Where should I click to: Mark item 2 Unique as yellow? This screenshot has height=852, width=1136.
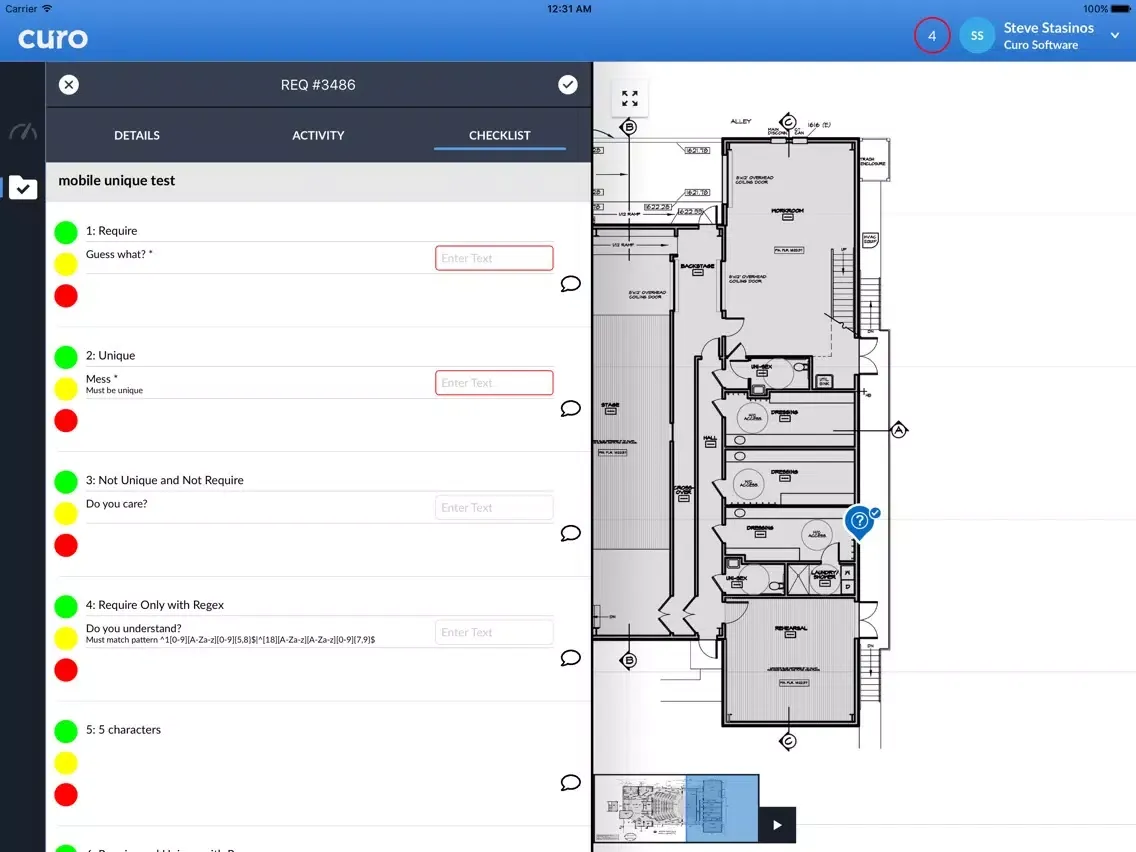66,388
